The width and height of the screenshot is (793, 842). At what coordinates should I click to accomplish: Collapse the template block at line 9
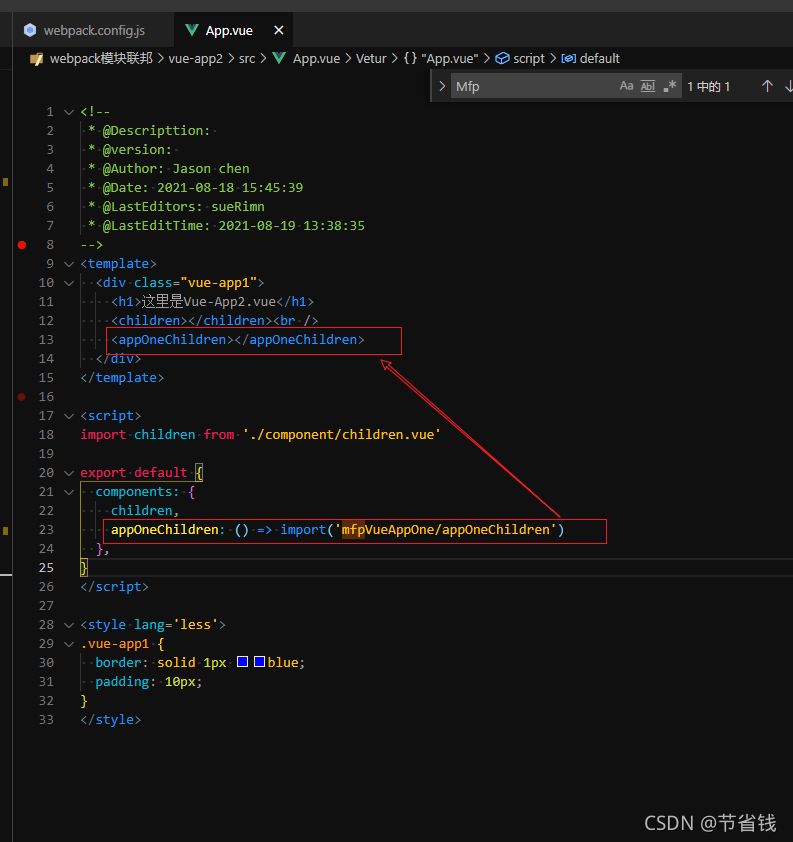coord(69,264)
